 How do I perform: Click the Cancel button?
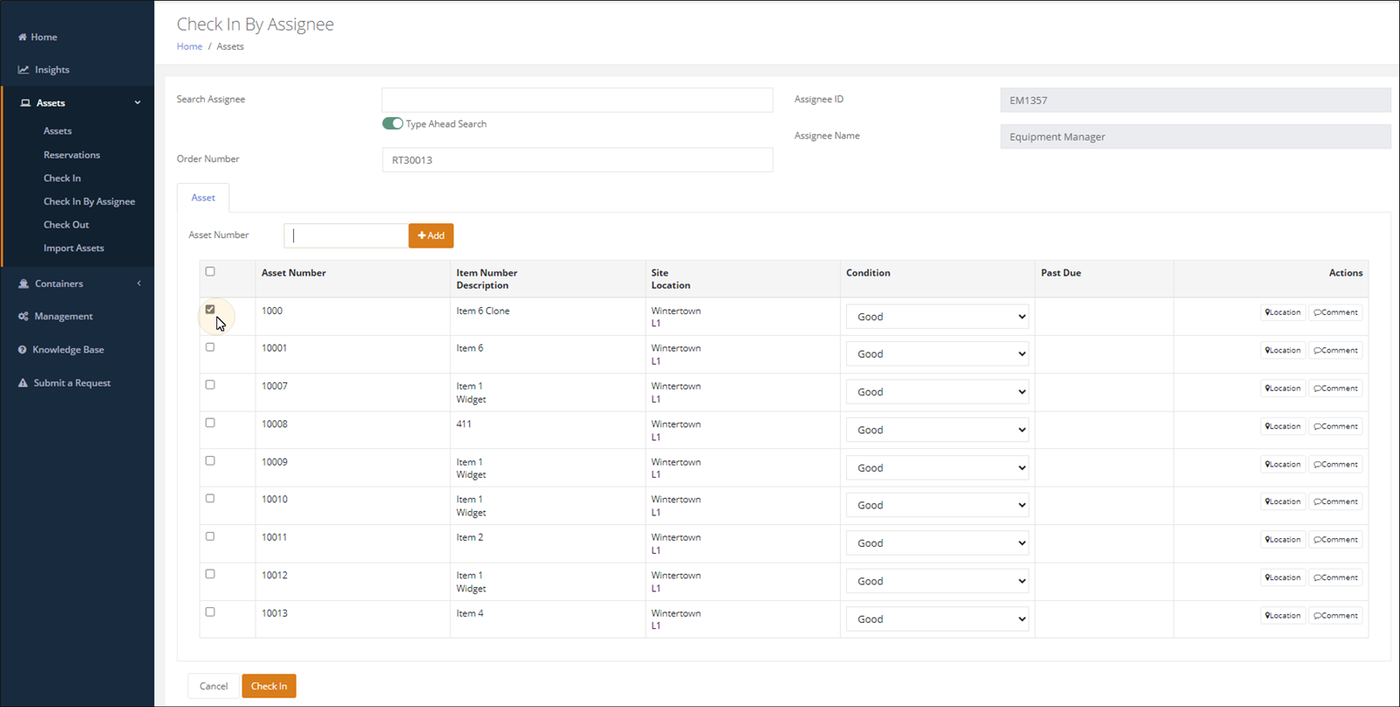(214, 686)
